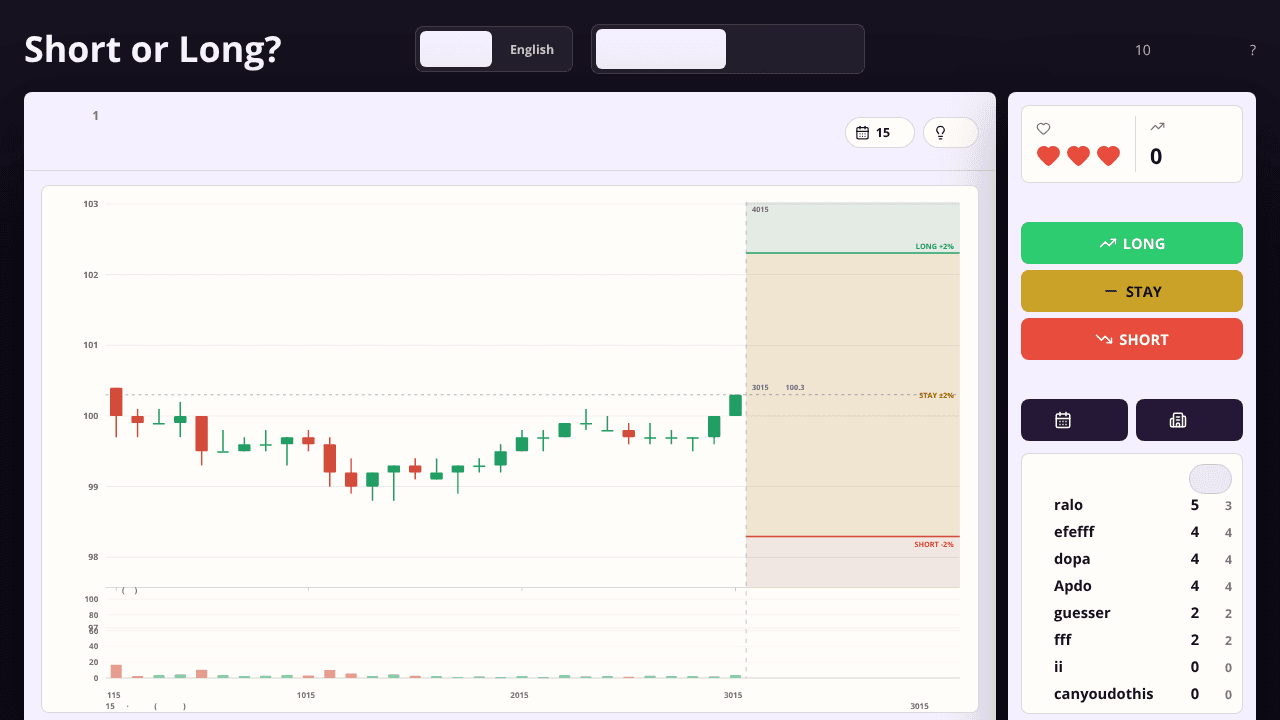Switch language to English
The height and width of the screenshot is (720, 1280).
coord(532,49)
